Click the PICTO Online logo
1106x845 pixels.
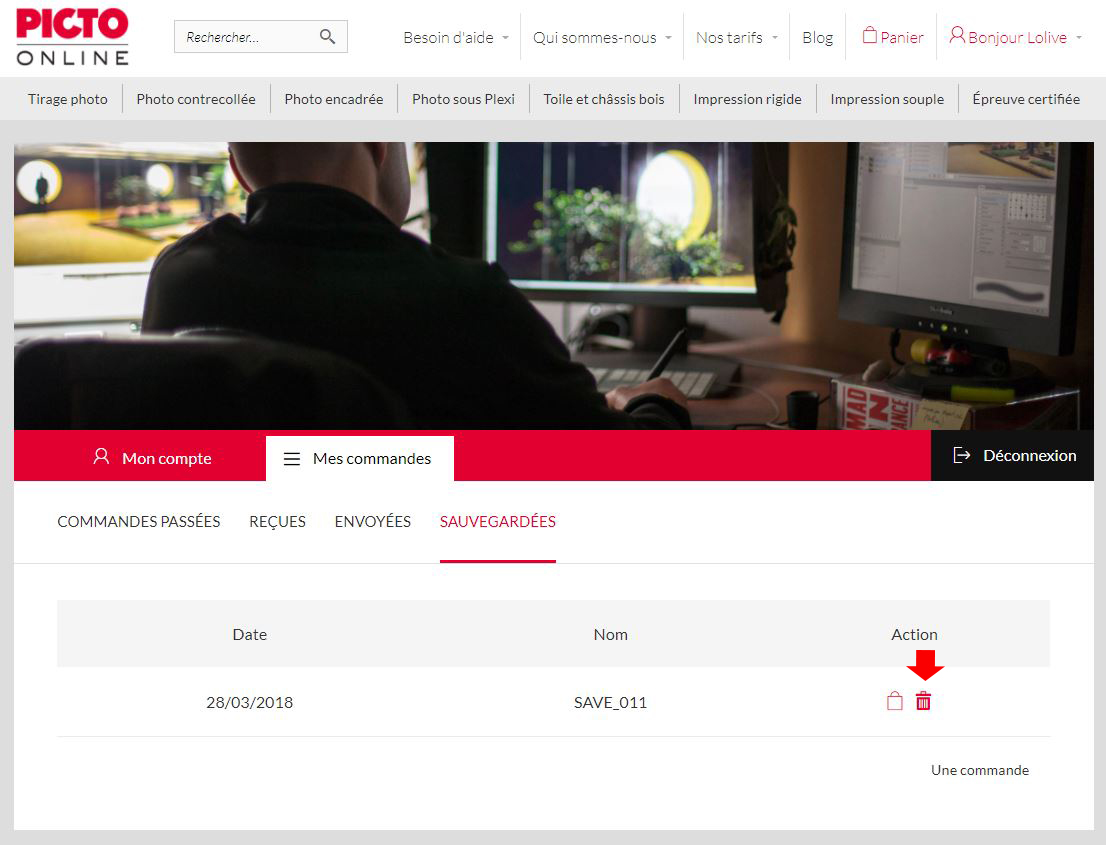tap(72, 37)
